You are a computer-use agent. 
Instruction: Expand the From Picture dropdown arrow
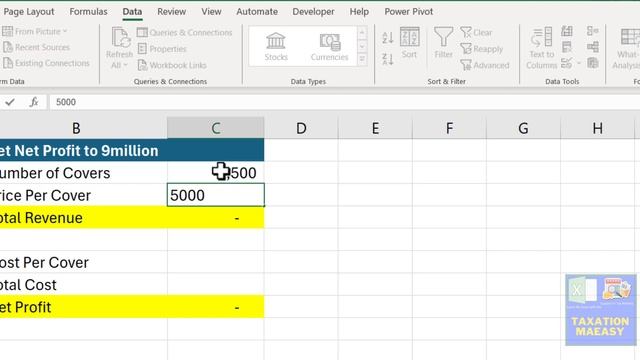click(x=65, y=31)
